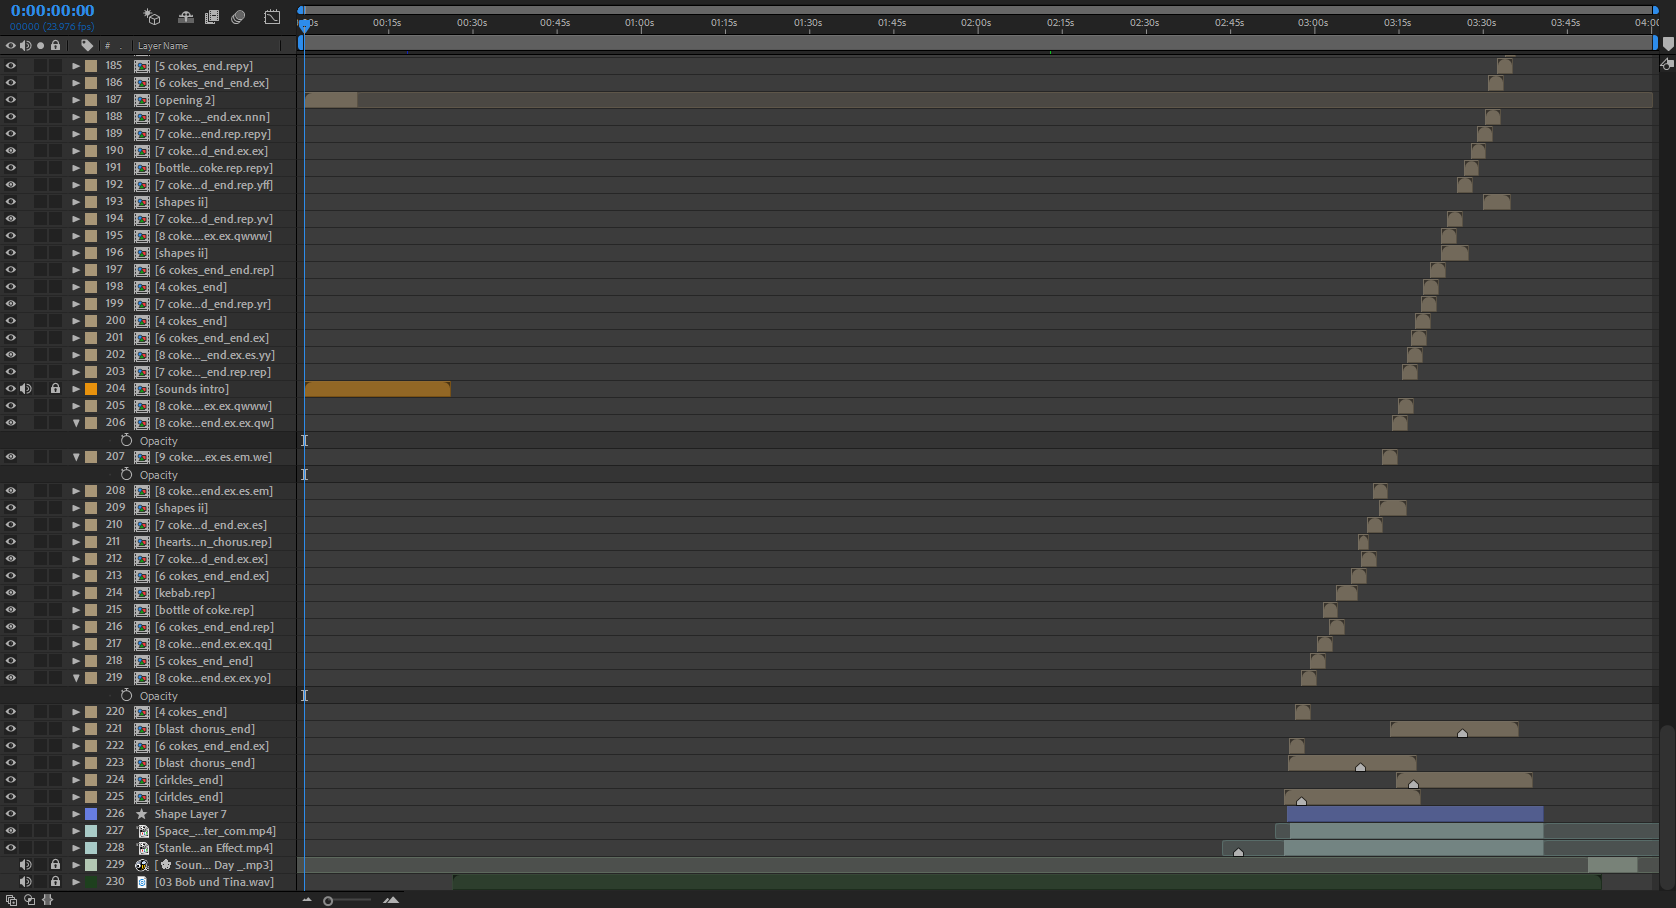This screenshot has height=908, width=1676.
Task: Hide layer 185 with its eye toggle
Action: coord(11,66)
